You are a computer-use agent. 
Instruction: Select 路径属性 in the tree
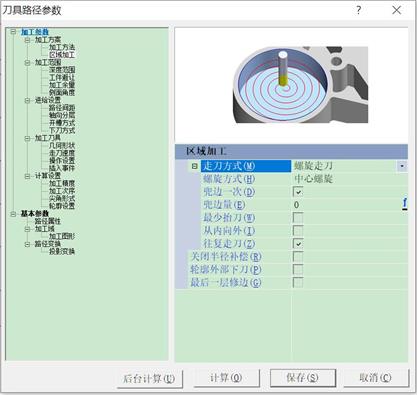click(x=48, y=221)
